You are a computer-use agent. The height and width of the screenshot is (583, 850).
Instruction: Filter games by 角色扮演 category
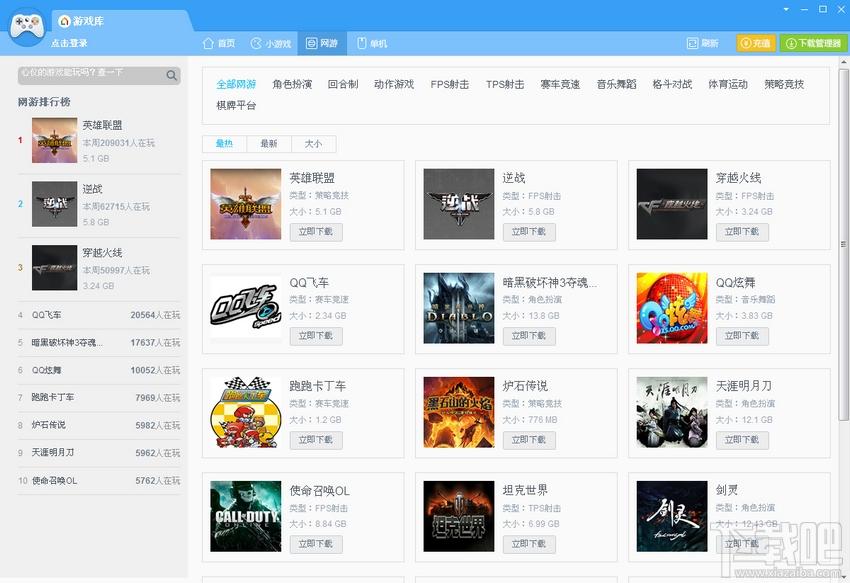(x=292, y=84)
